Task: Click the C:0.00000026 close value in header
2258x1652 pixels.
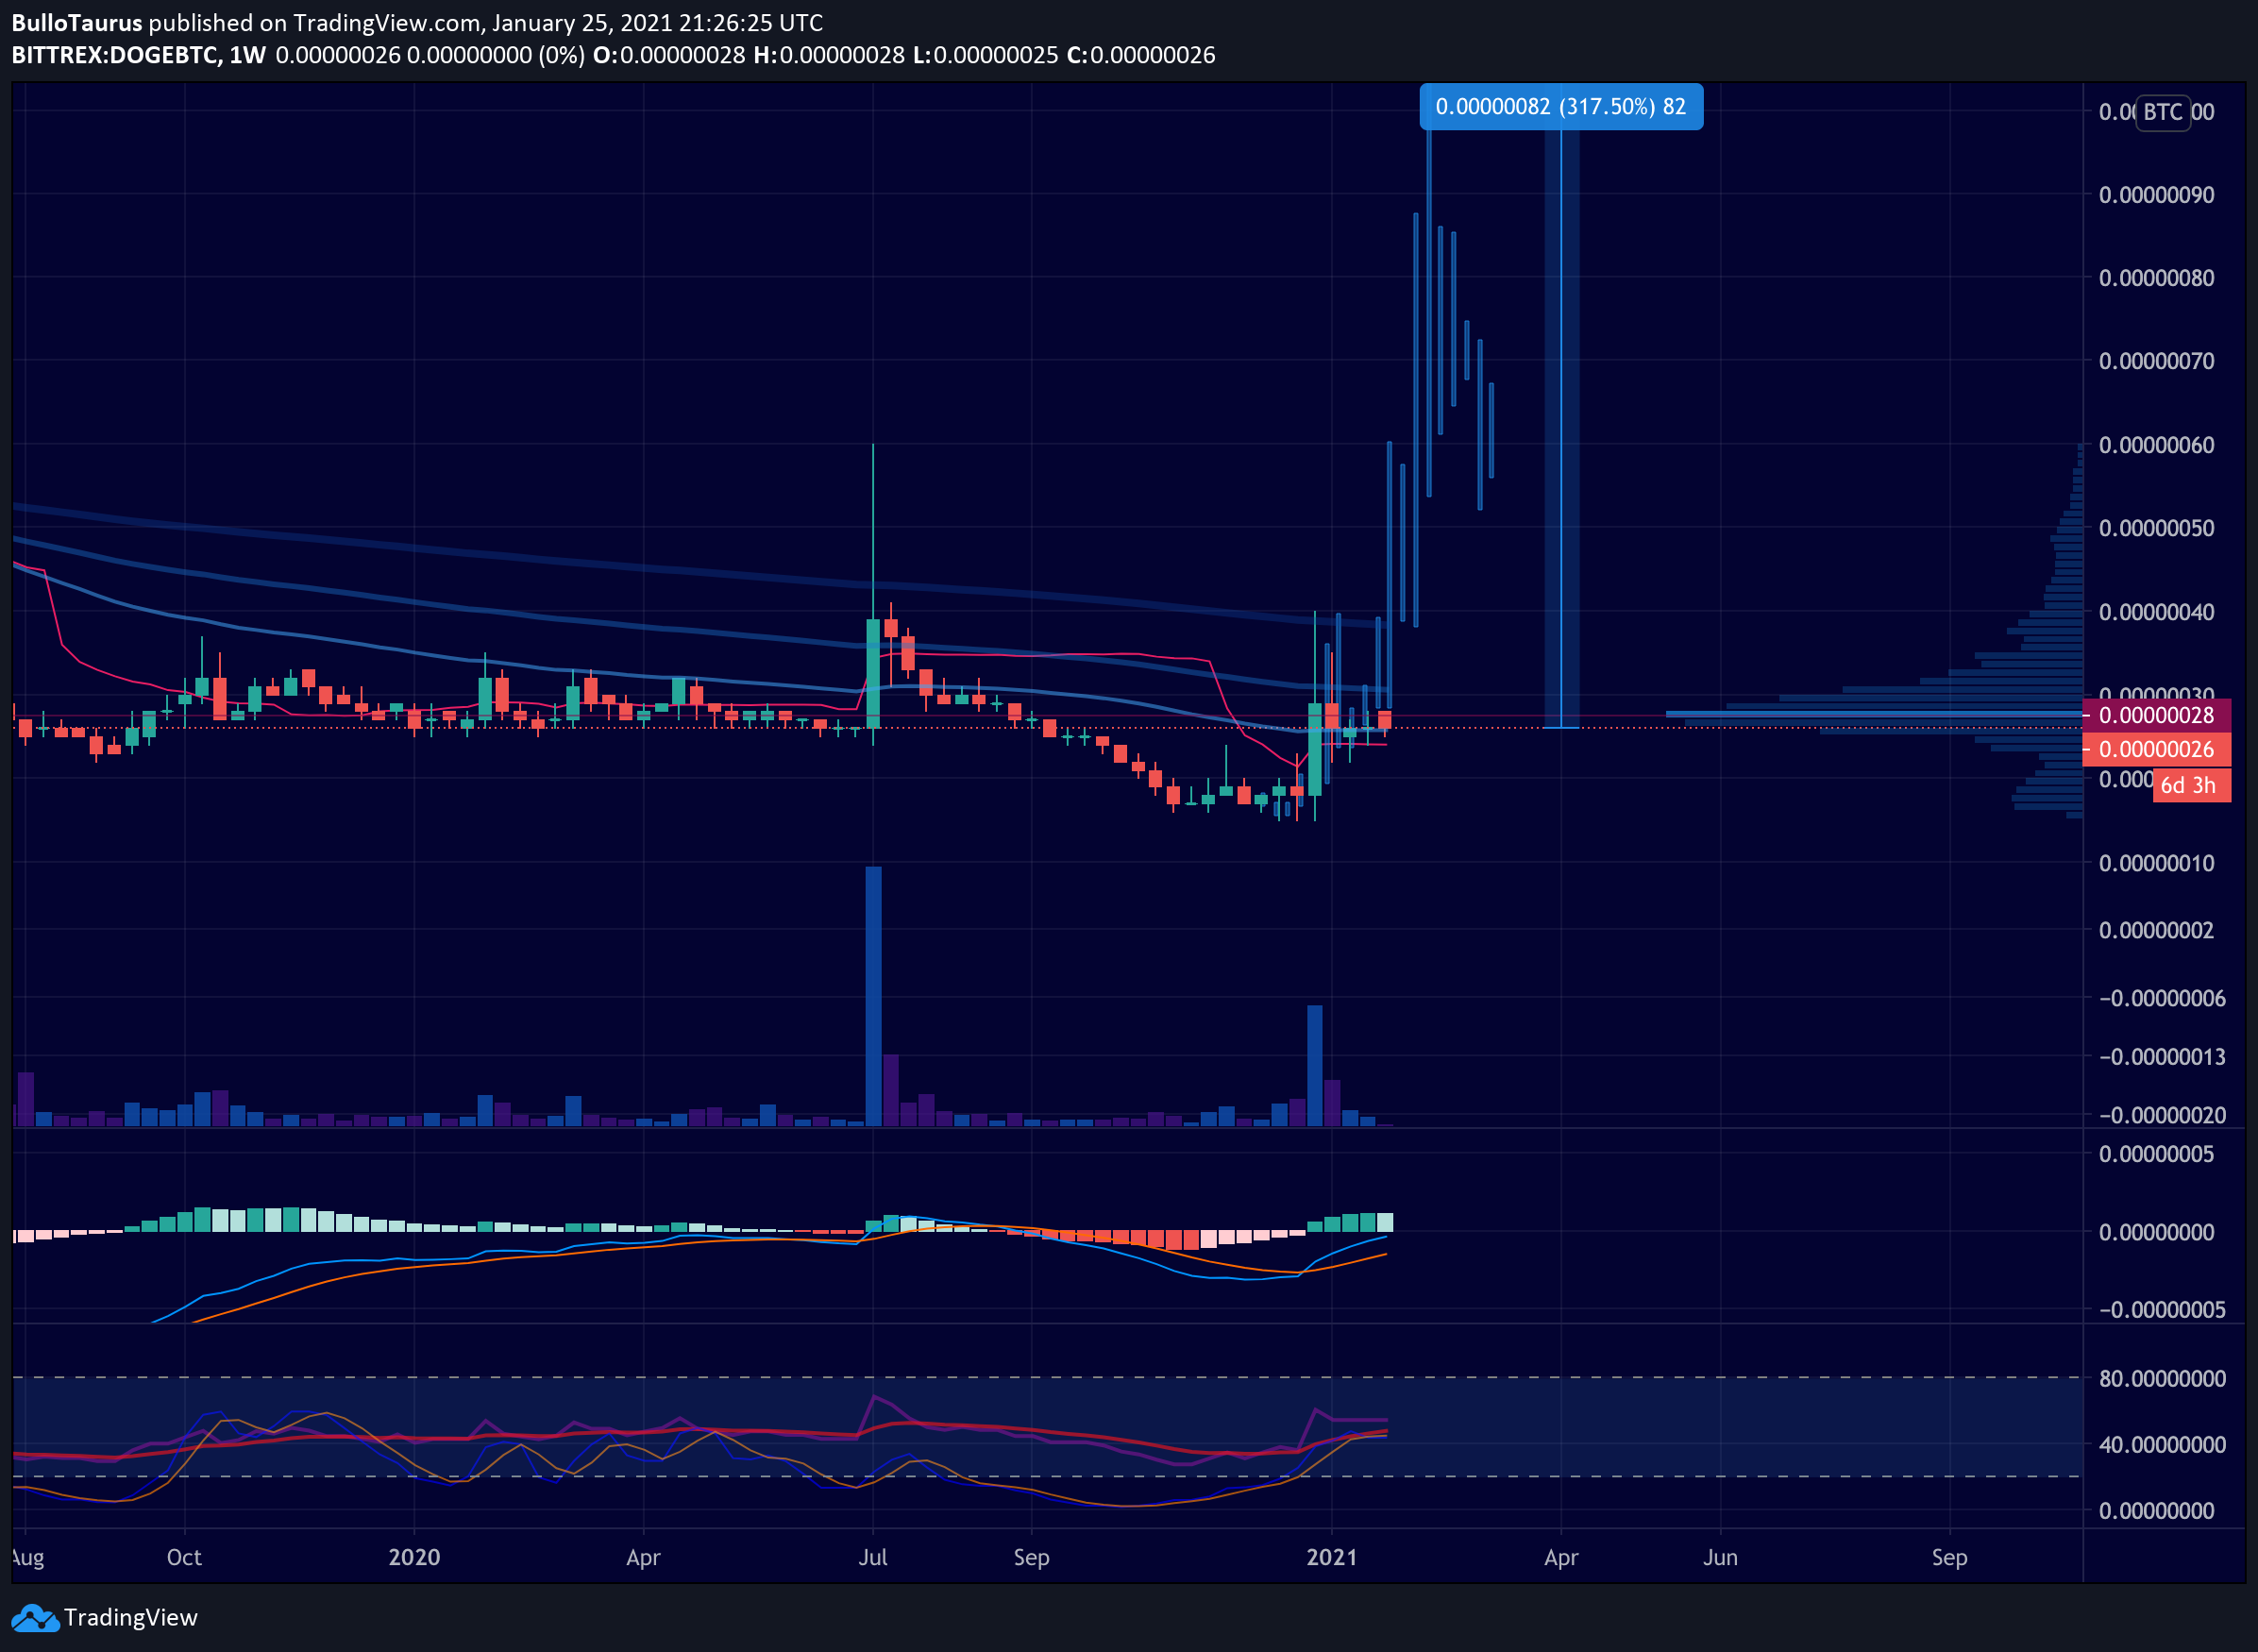Action: pos(1141,55)
